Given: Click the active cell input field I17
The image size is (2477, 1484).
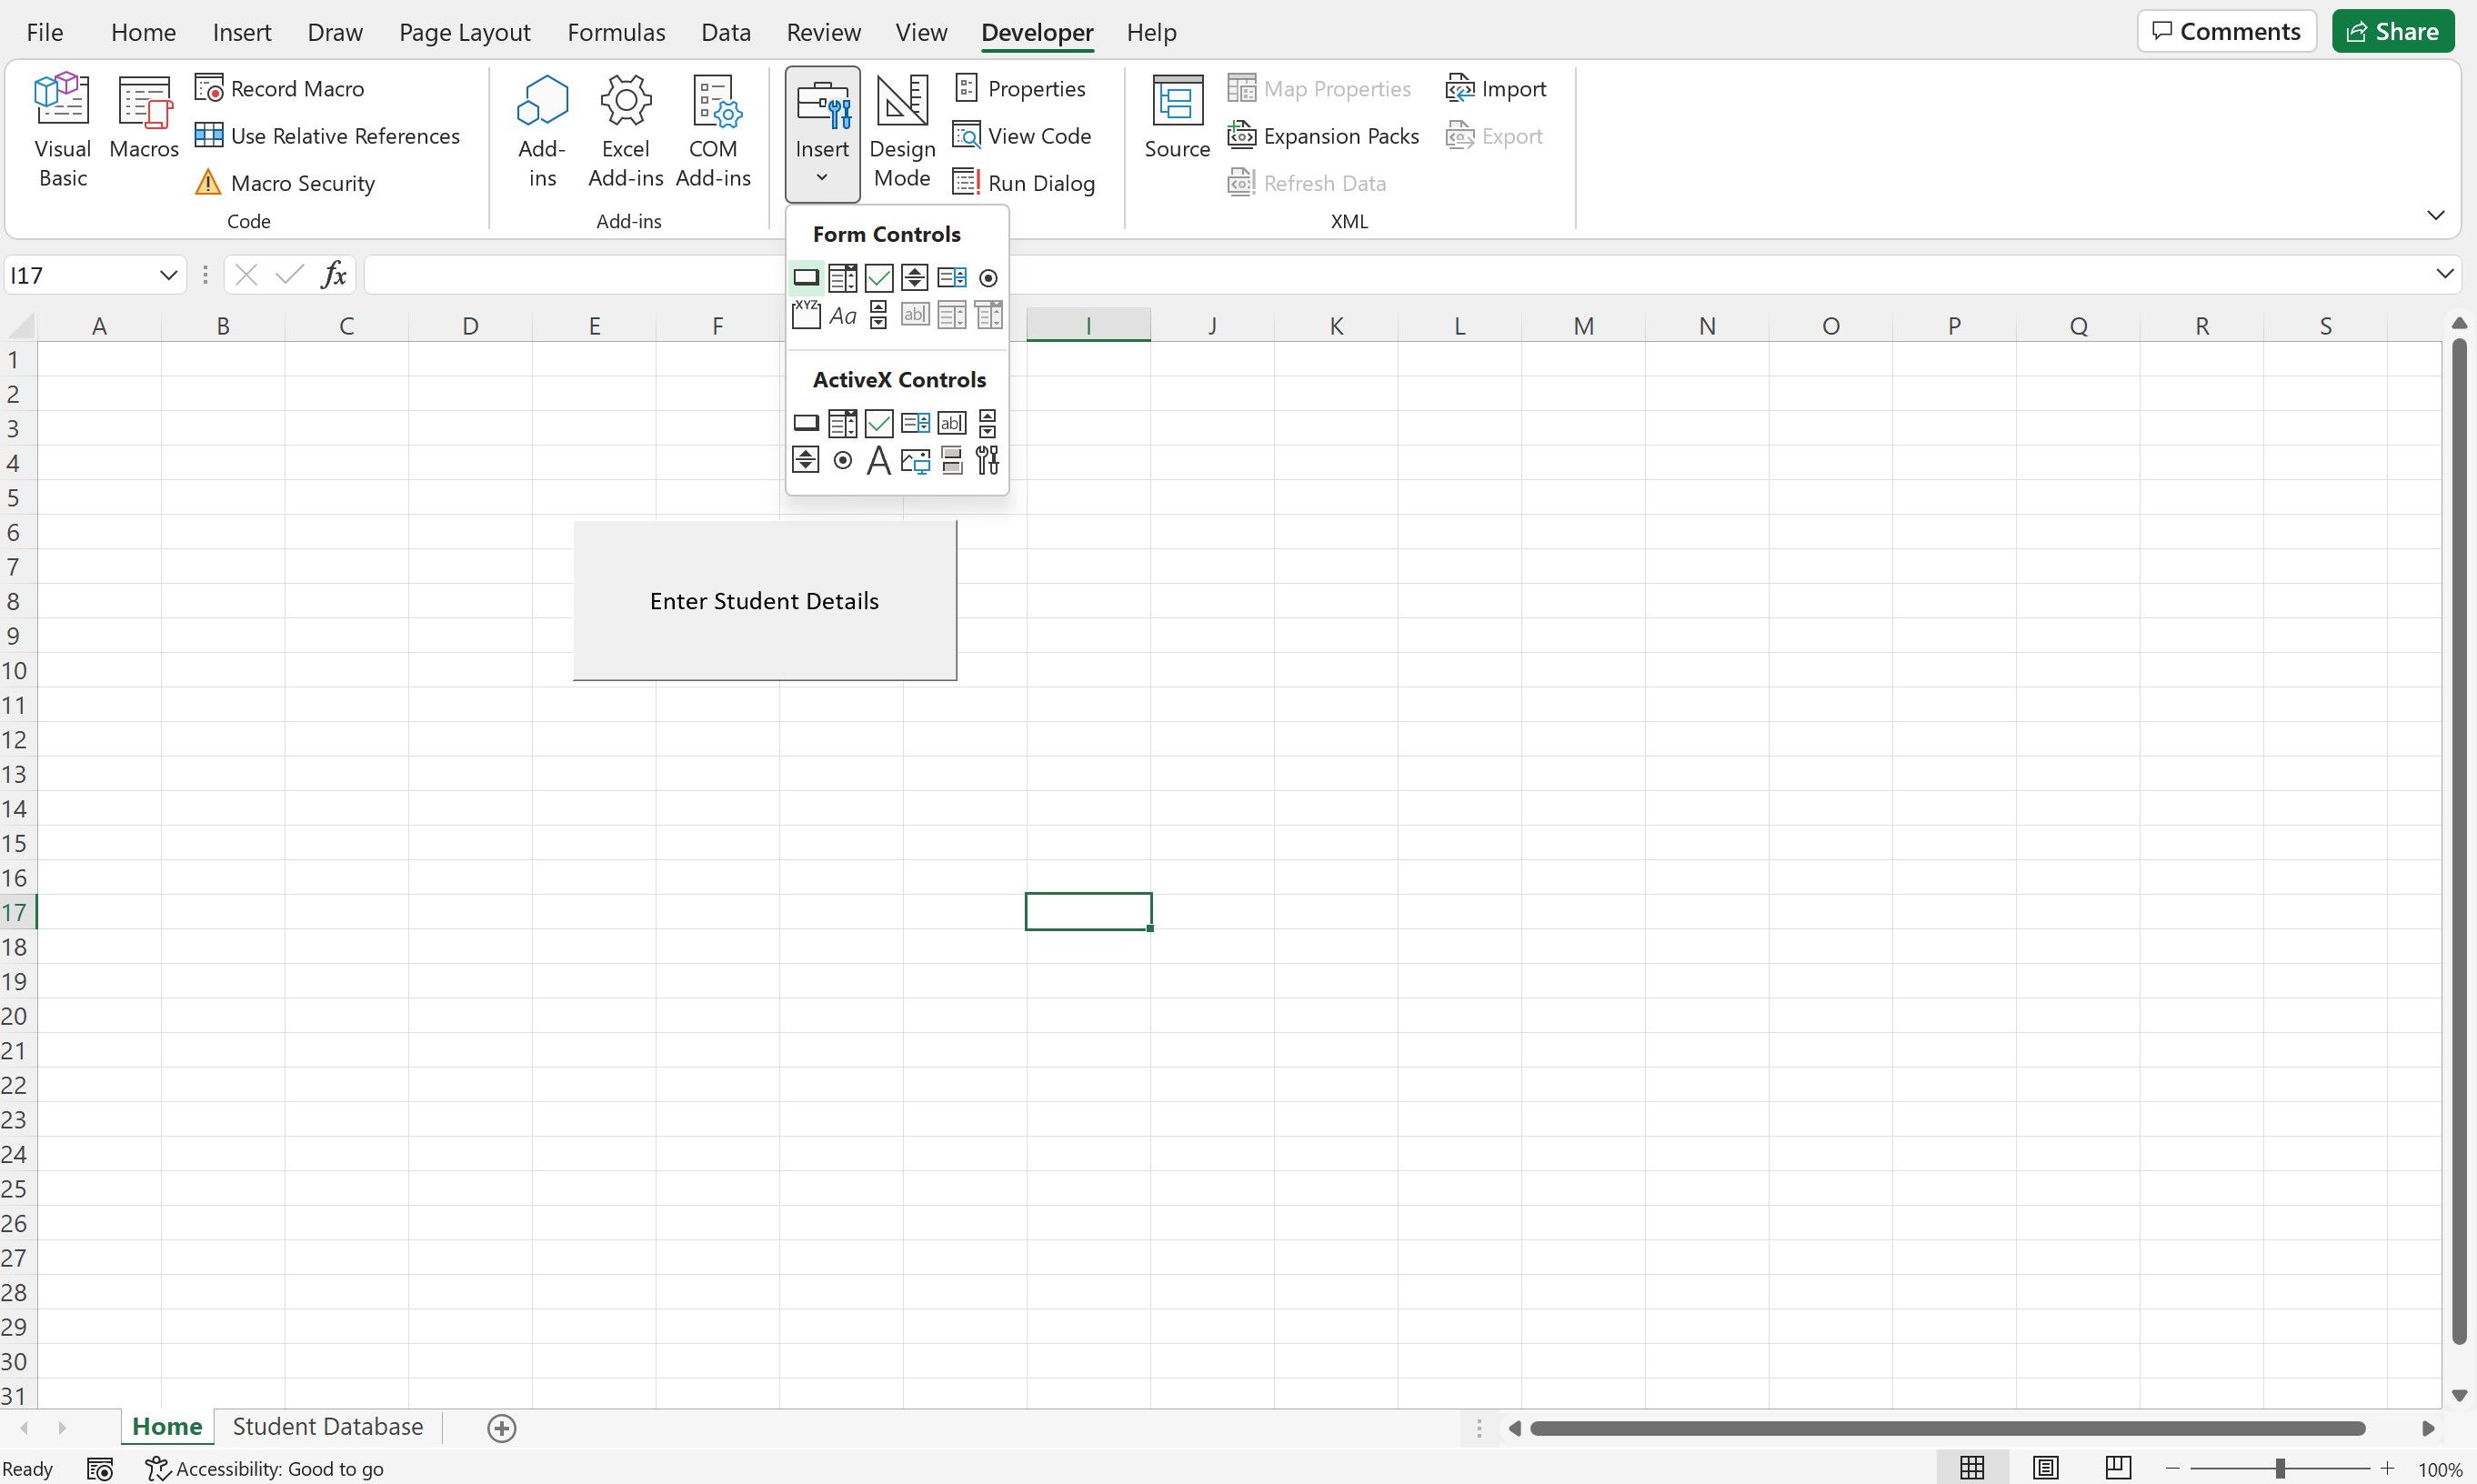Looking at the screenshot, I should pyautogui.click(x=1087, y=912).
